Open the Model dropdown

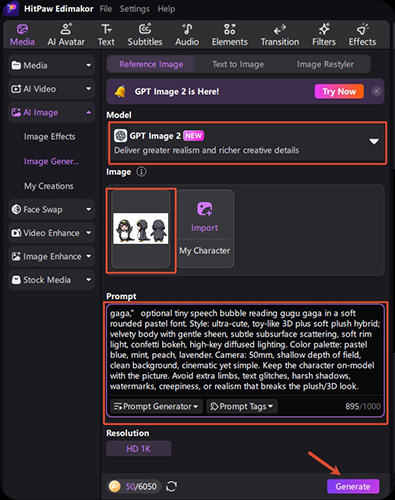(248, 143)
